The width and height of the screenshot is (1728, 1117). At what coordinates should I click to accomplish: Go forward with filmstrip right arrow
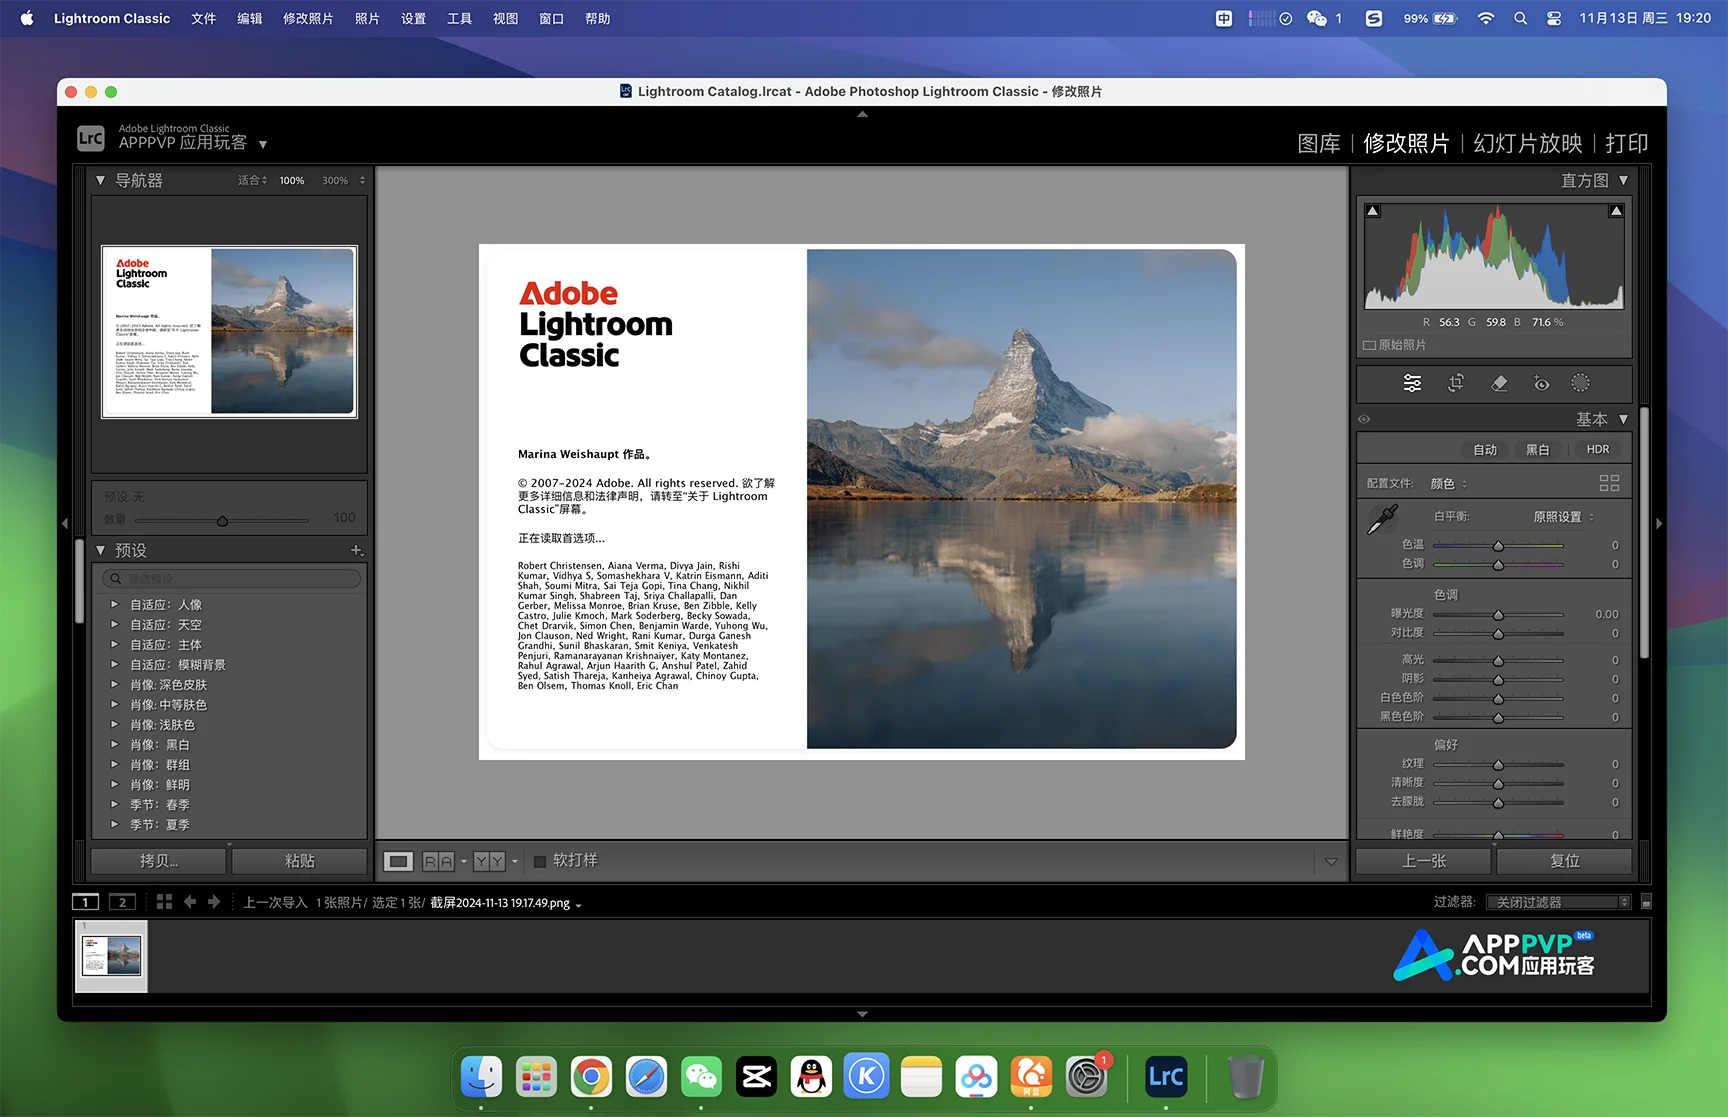click(x=214, y=902)
